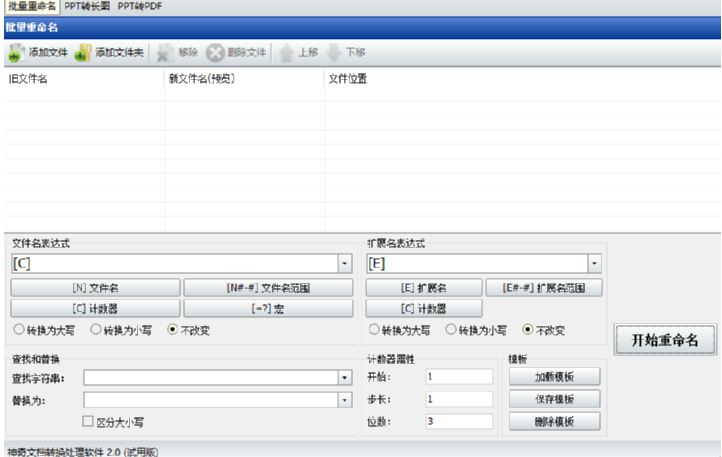Click the [N#-#] 文件名范围 button
Viewport: 722px width, 457px height.
268,288
